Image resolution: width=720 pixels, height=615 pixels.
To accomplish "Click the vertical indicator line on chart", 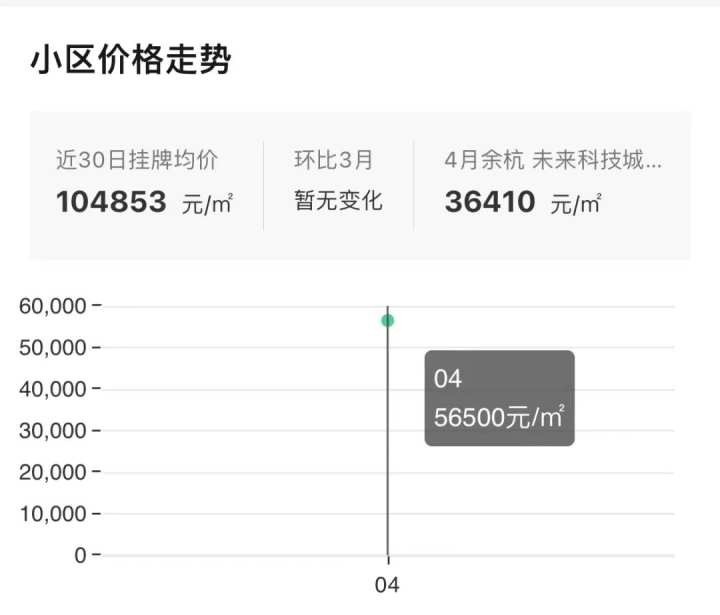I will click(x=388, y=431).
